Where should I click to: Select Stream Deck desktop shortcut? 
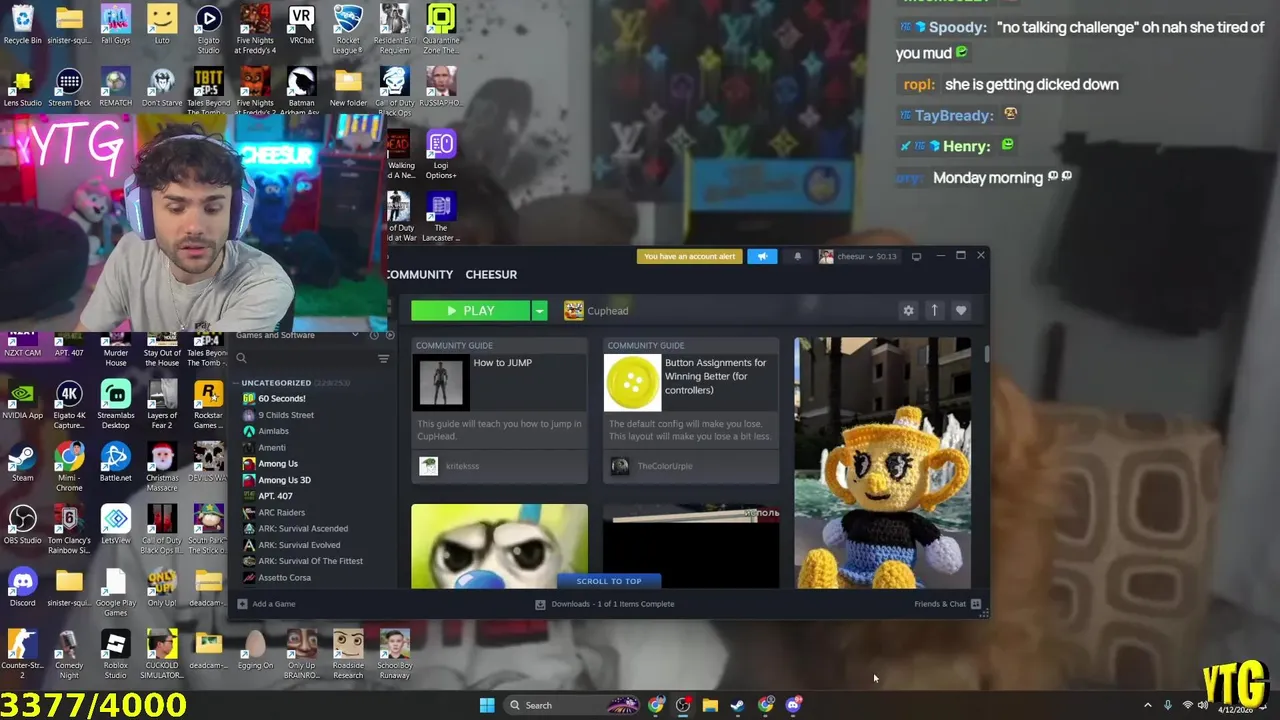pyautogui.click(x=69, y=88)
